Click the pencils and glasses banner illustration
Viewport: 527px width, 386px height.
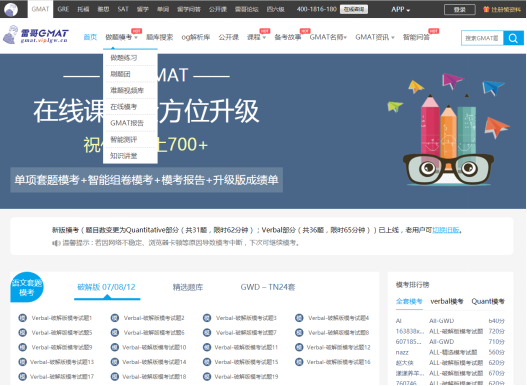pos(449,129)
